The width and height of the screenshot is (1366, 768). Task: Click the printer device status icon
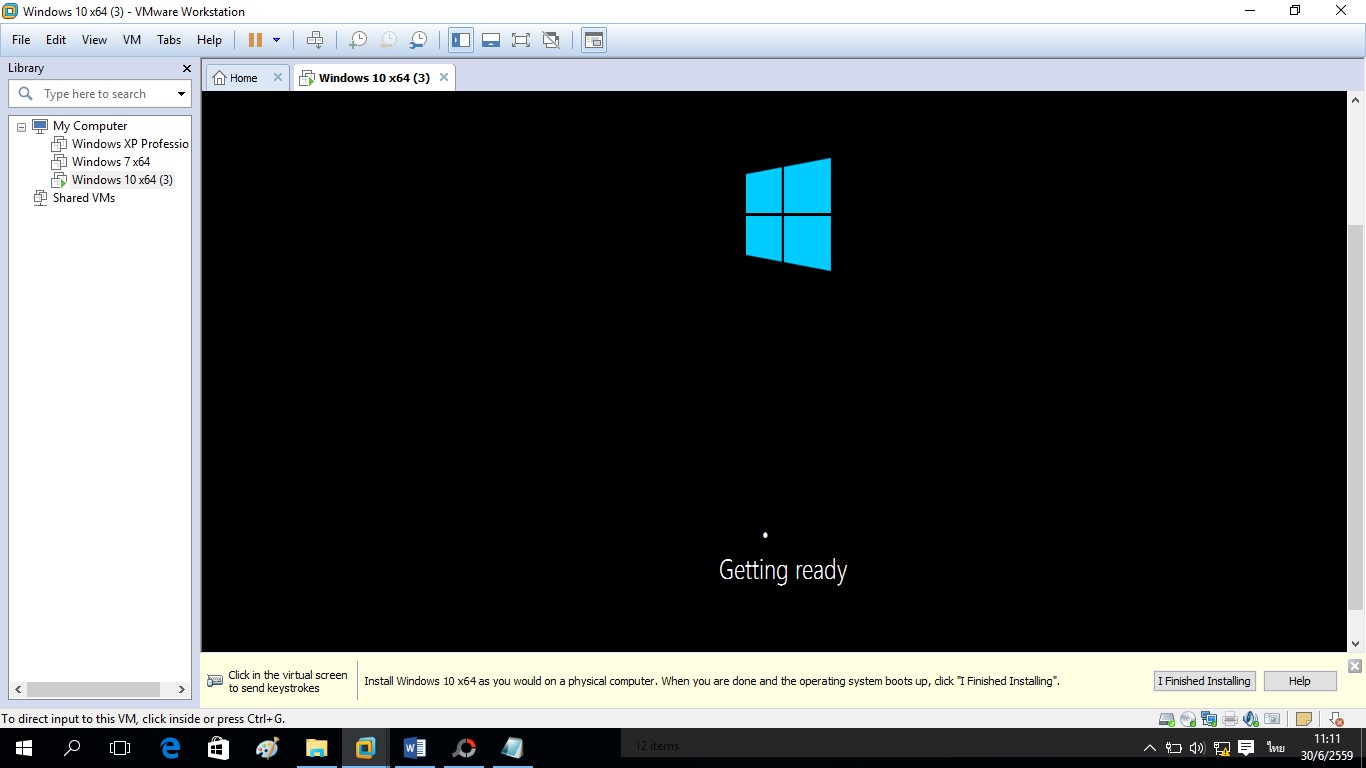point(1230,719)
